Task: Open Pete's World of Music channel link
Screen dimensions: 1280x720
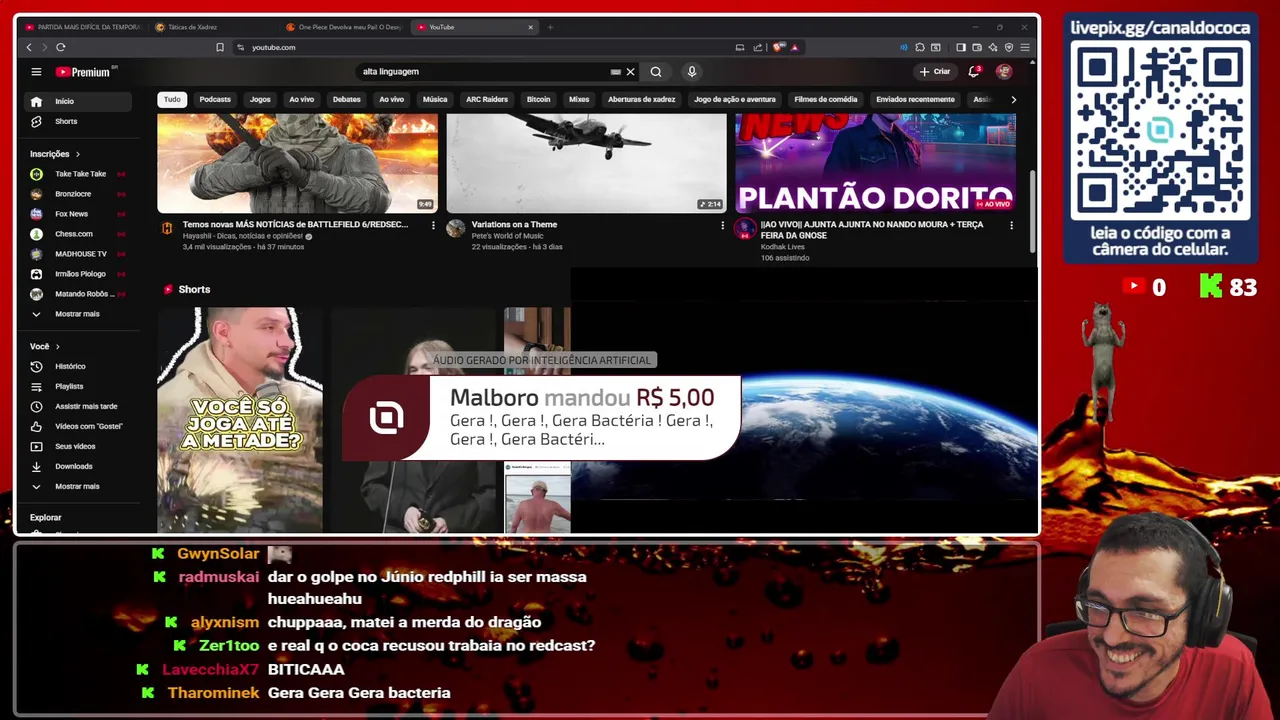Action: coord(508,236)
